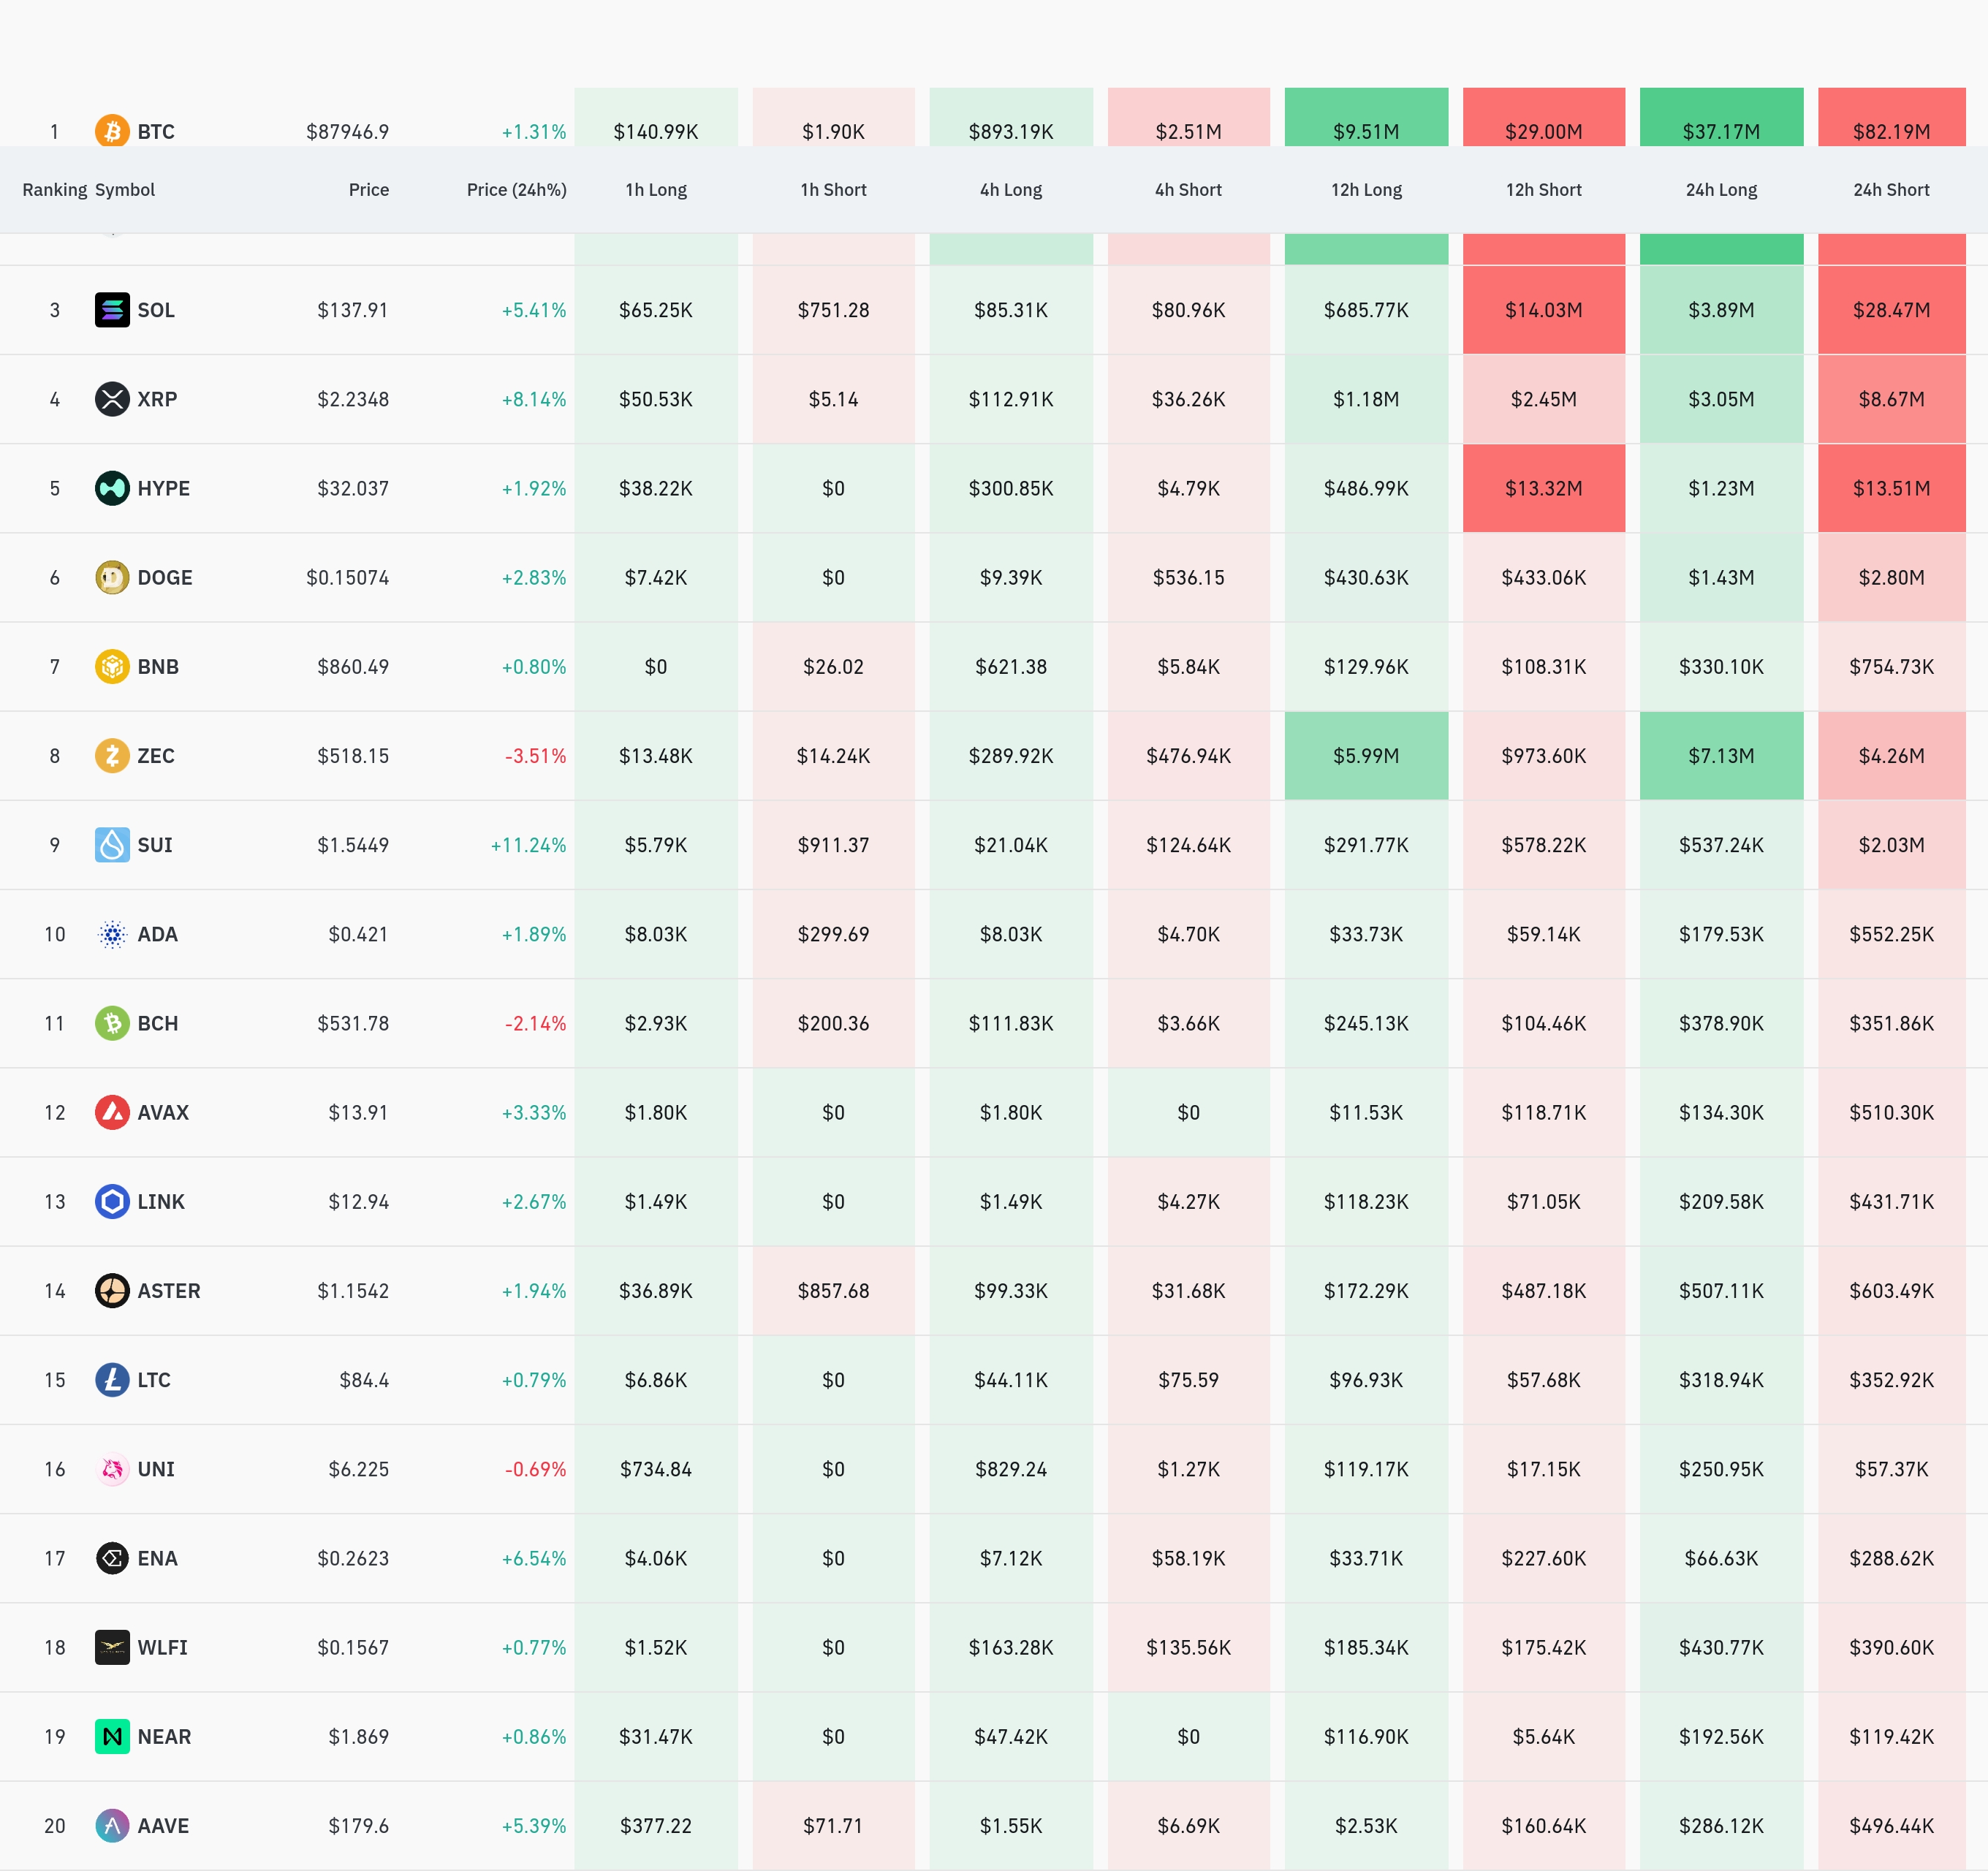Click the Chainlink LINK hexagon icon
The height and width of the screenshot is (1871, 1988).
point(112,1201)
